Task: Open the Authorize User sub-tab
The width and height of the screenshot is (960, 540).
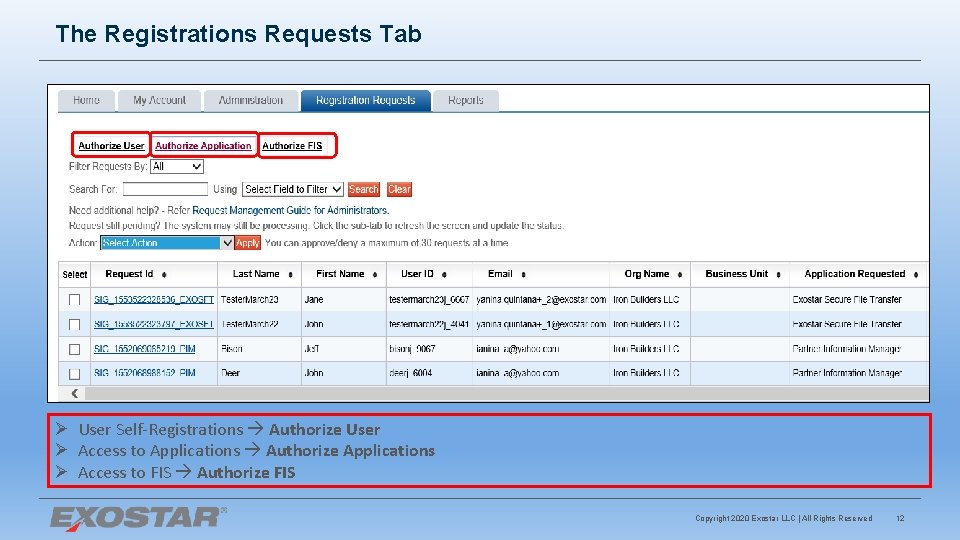Action: click(x=111, y=146)
